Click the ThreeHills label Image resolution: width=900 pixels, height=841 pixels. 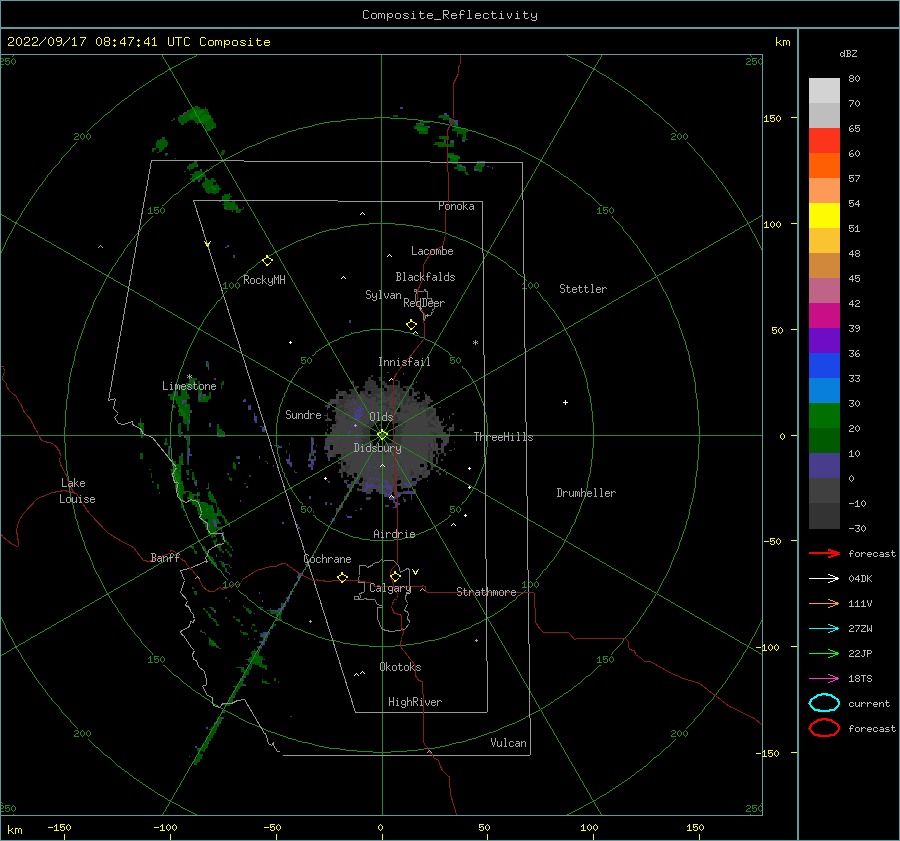point(503,437)
